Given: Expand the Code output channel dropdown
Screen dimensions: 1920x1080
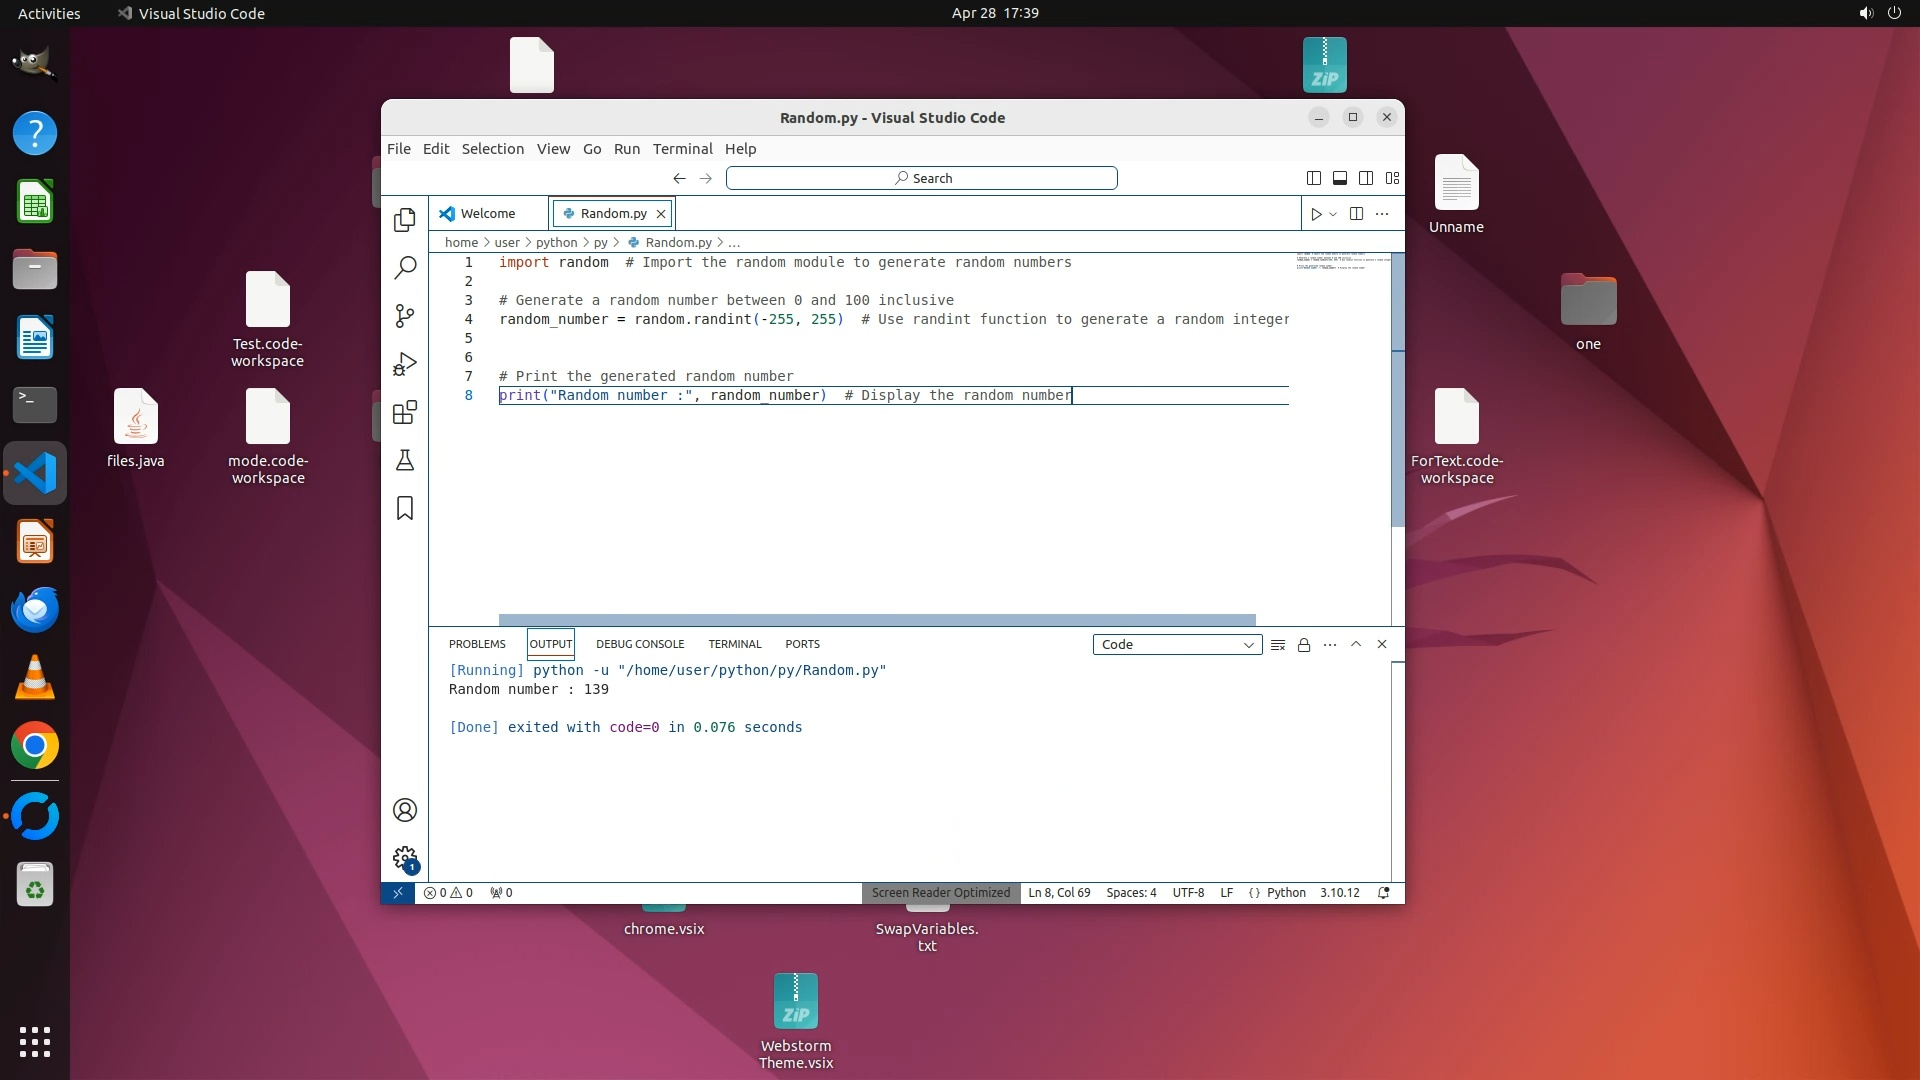Looking at the screenshot, I should click(1177, 645).
